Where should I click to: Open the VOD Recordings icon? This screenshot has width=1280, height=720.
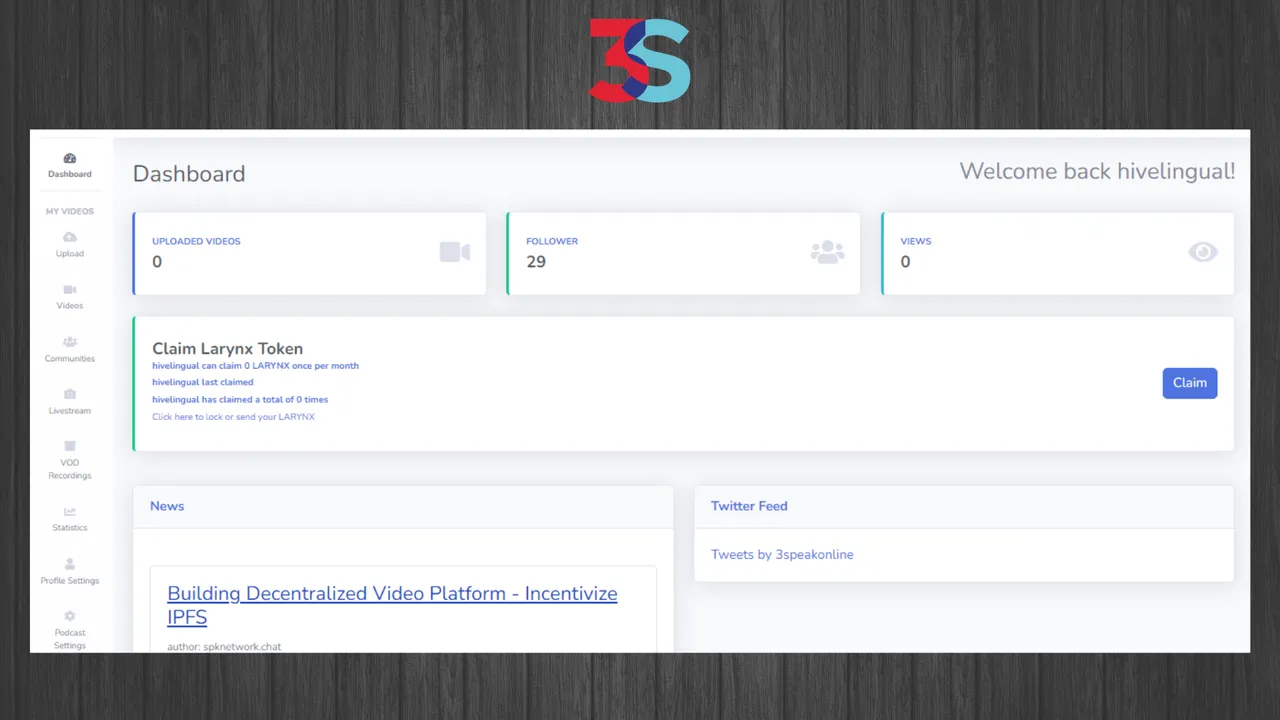[70, 446]
